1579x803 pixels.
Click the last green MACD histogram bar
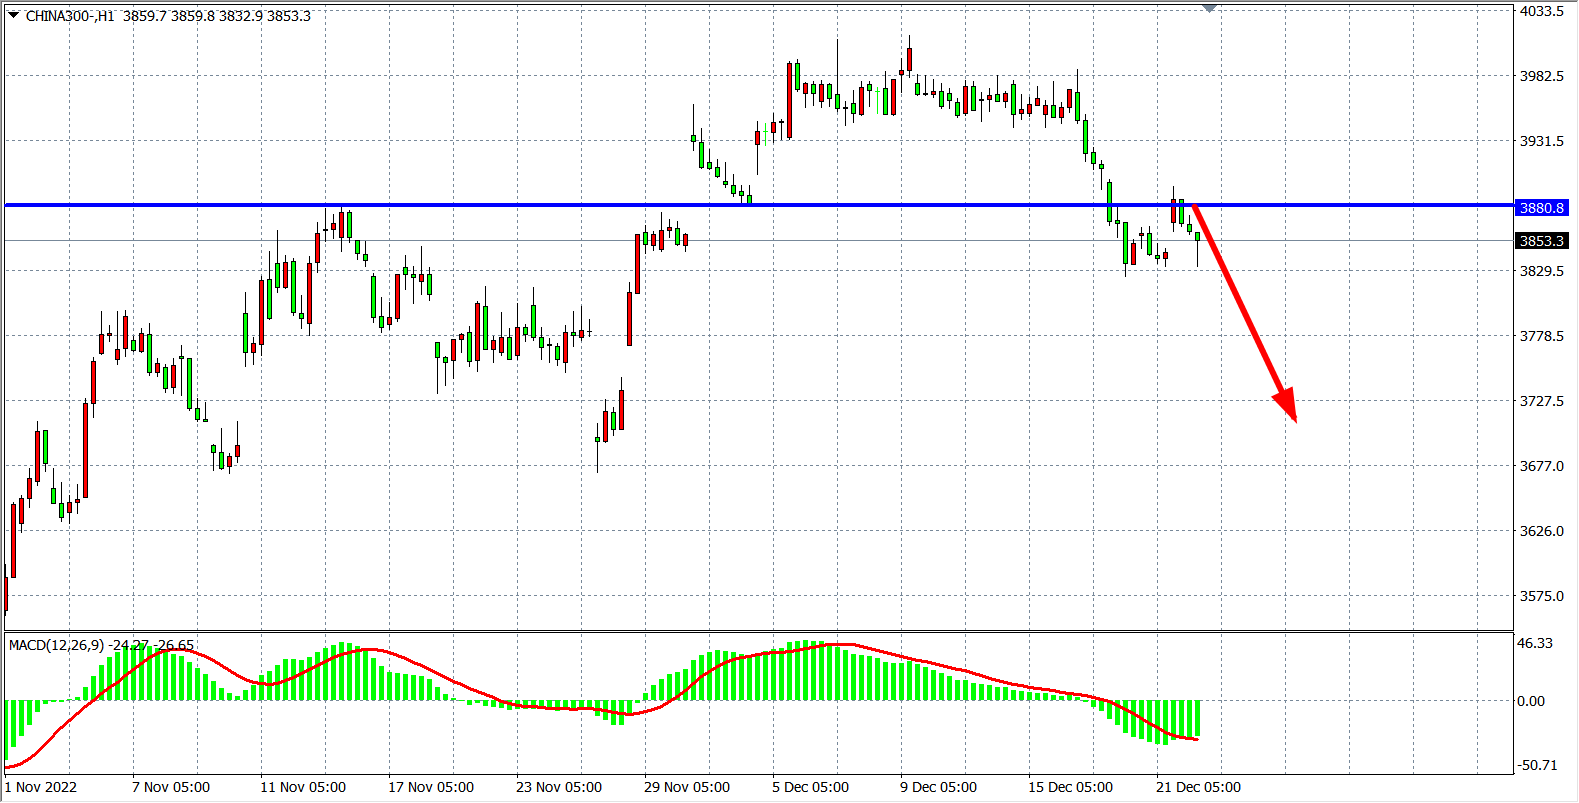point(1197,719)
